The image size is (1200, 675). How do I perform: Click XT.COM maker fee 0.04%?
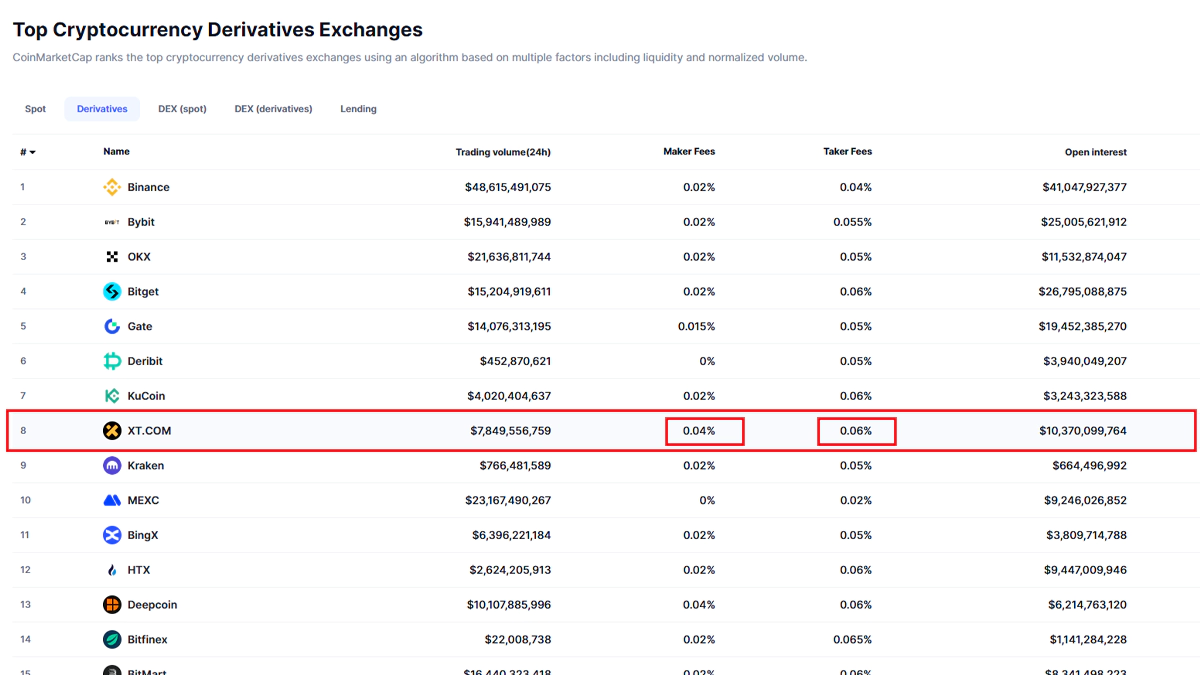point(699,431)
